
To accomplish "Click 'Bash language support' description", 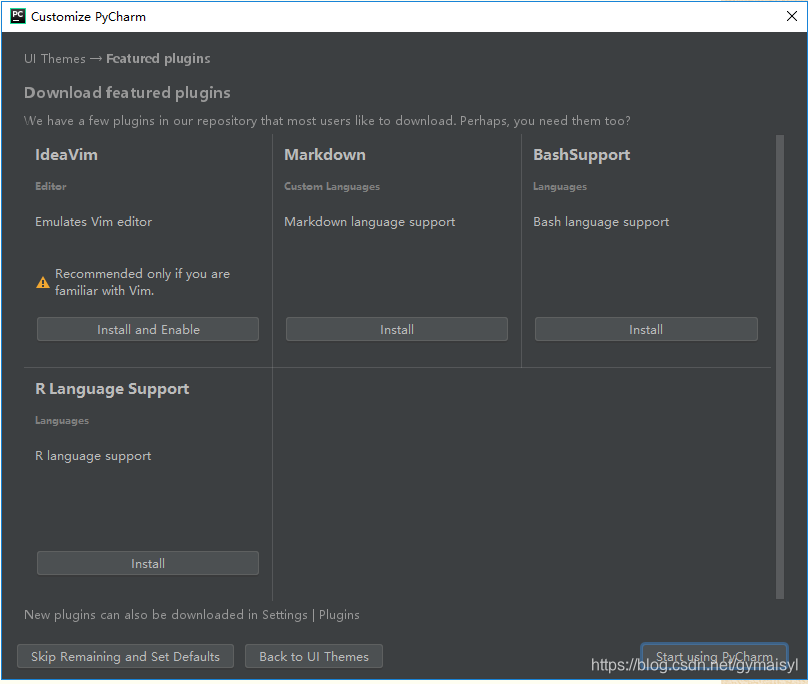I will pyautogui.click(x=601, y=222).
